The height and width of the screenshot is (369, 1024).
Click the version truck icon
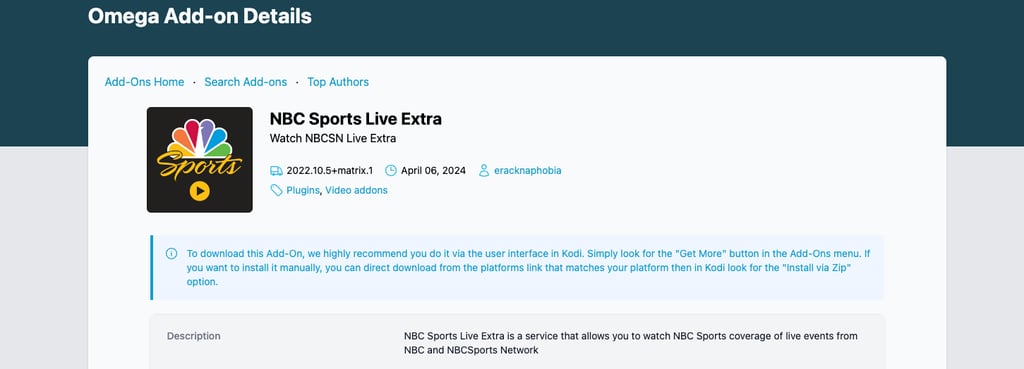tap(276, 170)
